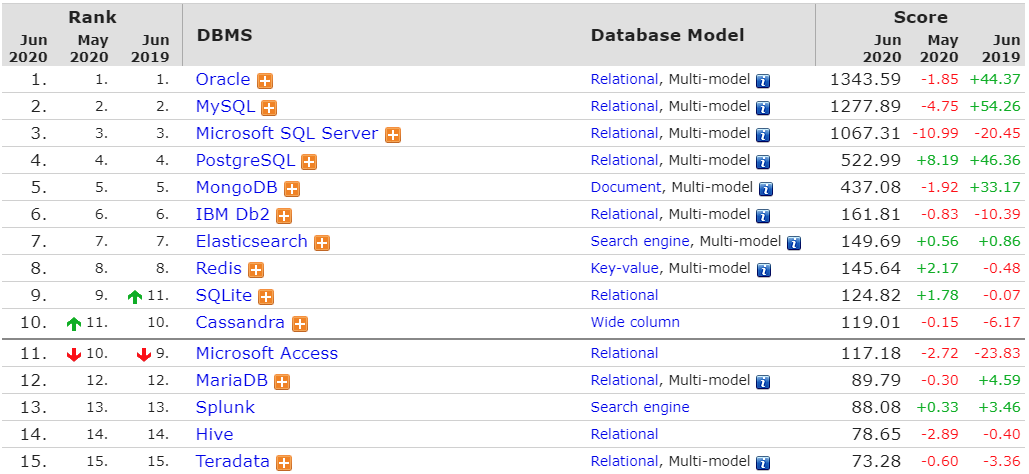Click the Score column header
The height and width of the screenshot is (474, 1029).
[x=920, y=17]
